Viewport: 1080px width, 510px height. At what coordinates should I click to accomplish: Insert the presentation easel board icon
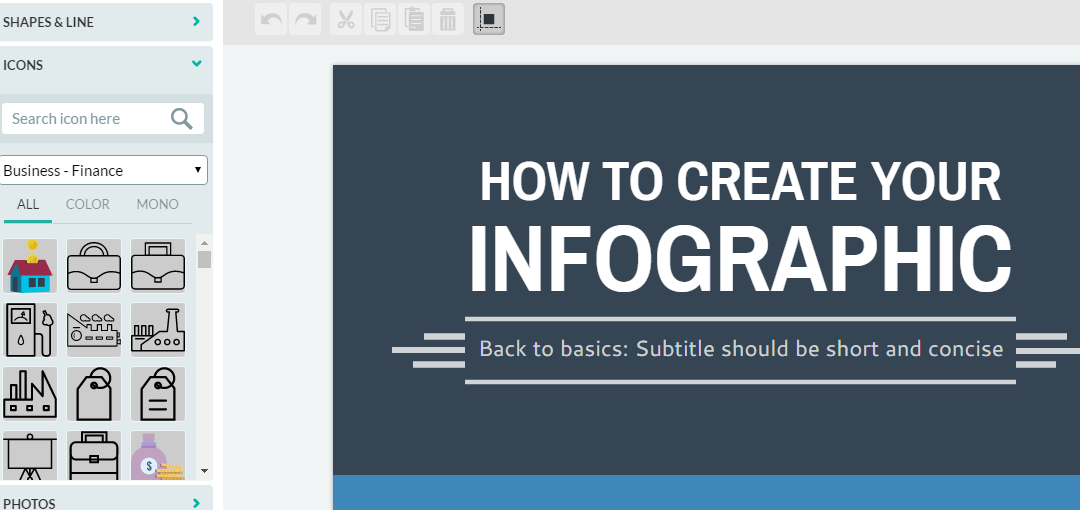click(x=30, y=455)
